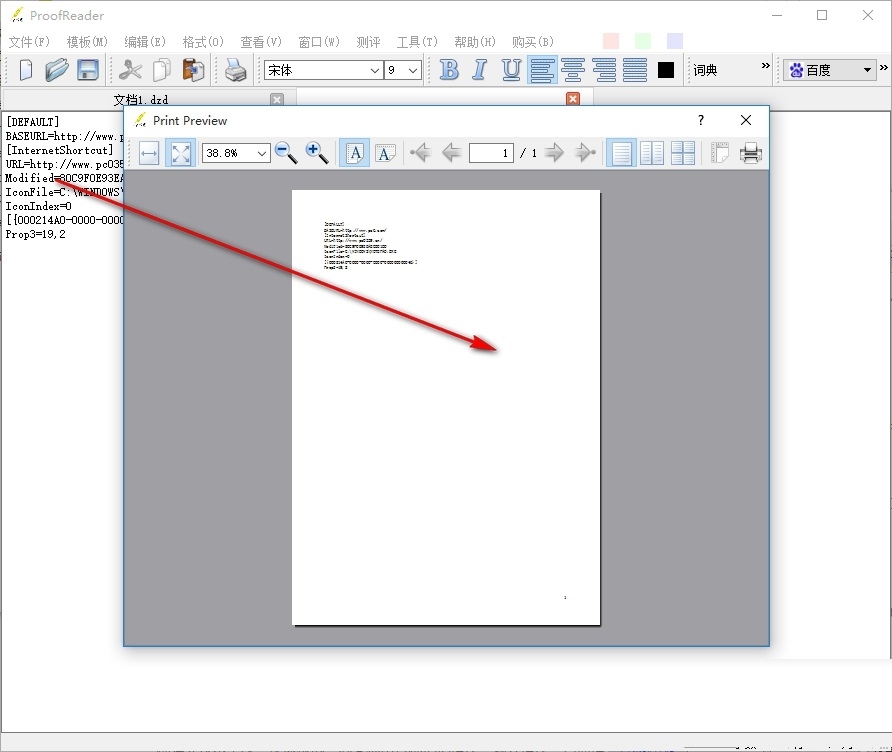Toggle Portrait orientation in preview

pos(355,153)
